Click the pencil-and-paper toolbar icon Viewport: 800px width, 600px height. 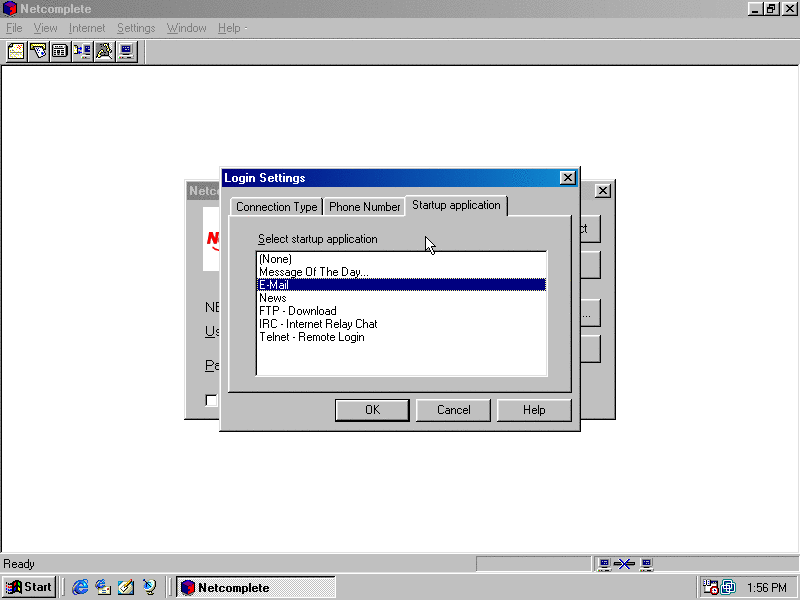[104, 51]
